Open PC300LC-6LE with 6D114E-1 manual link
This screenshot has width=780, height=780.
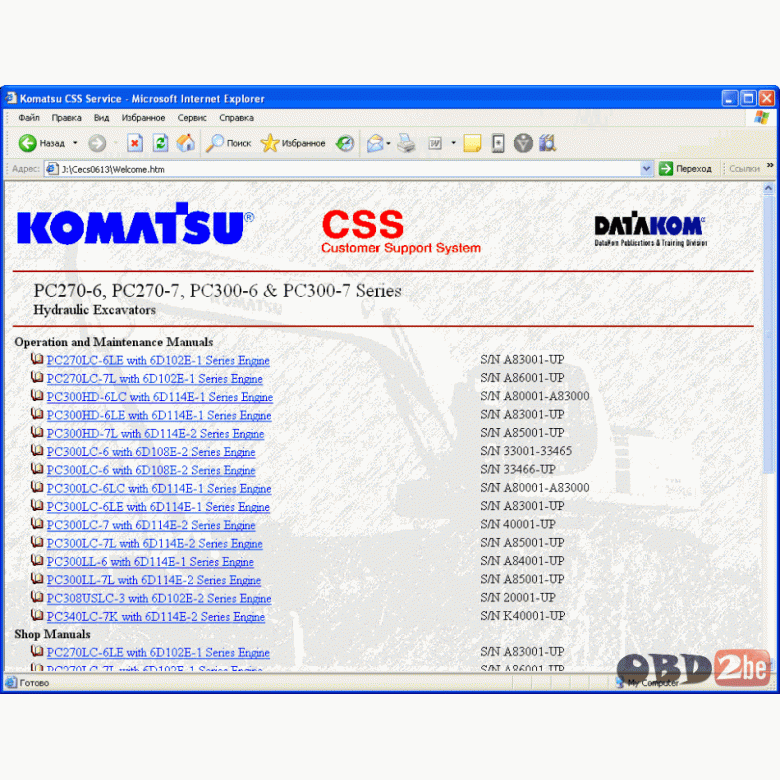coord(158,507)
